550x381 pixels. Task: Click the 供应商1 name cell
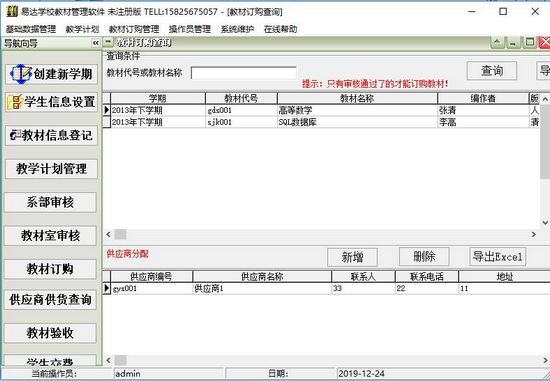click(262, 289)
